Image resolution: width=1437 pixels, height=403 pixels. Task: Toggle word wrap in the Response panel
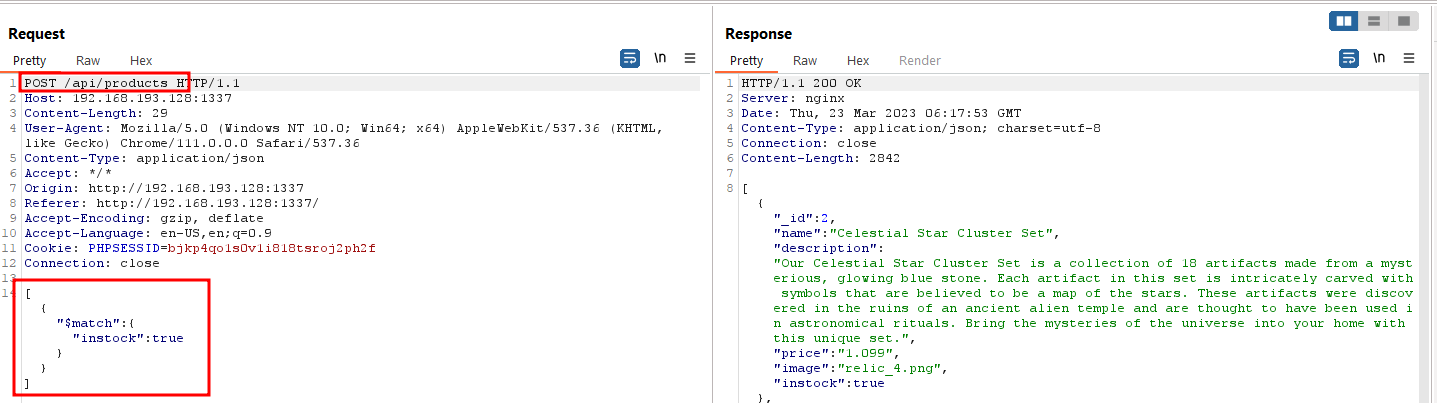pos(1349,59)
